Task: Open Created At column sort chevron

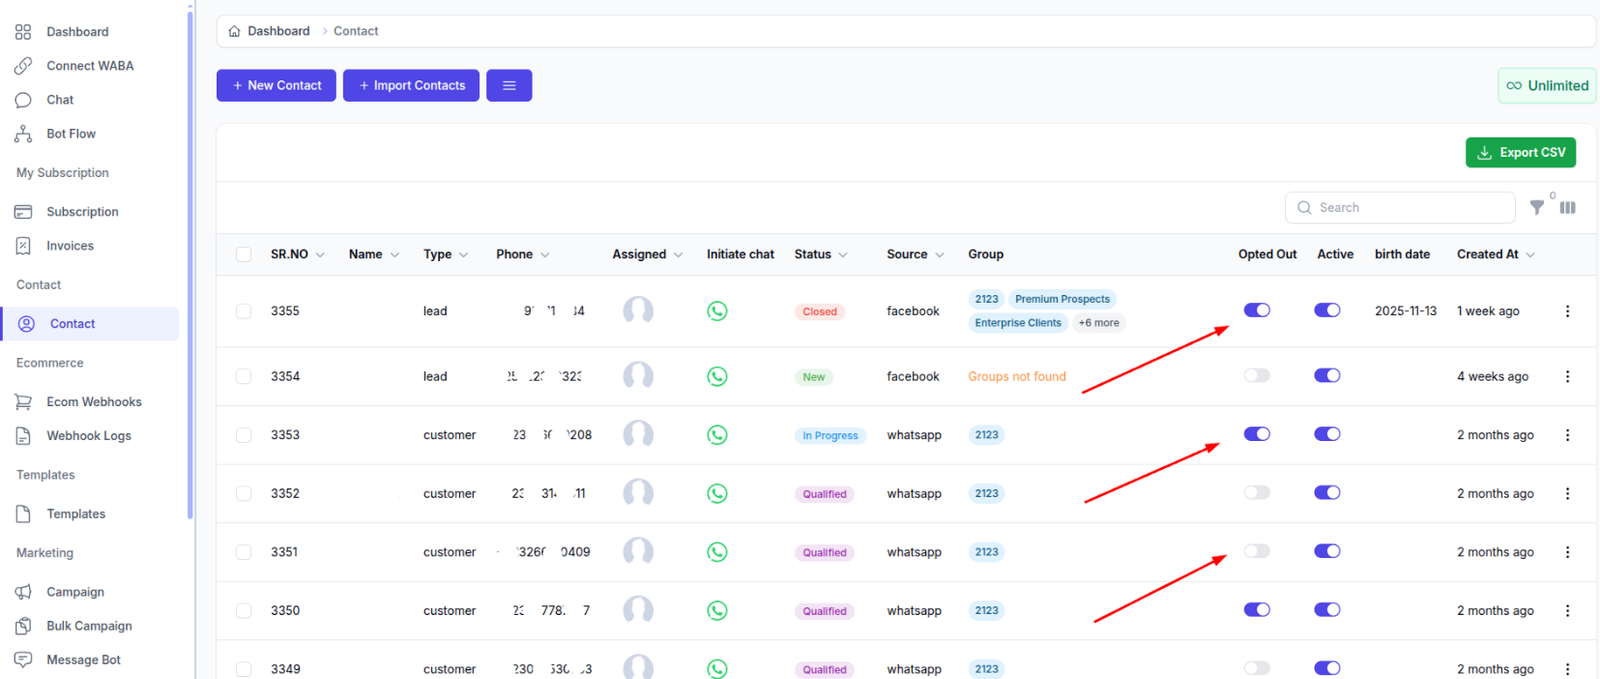Action: (x=1530, y=255)
